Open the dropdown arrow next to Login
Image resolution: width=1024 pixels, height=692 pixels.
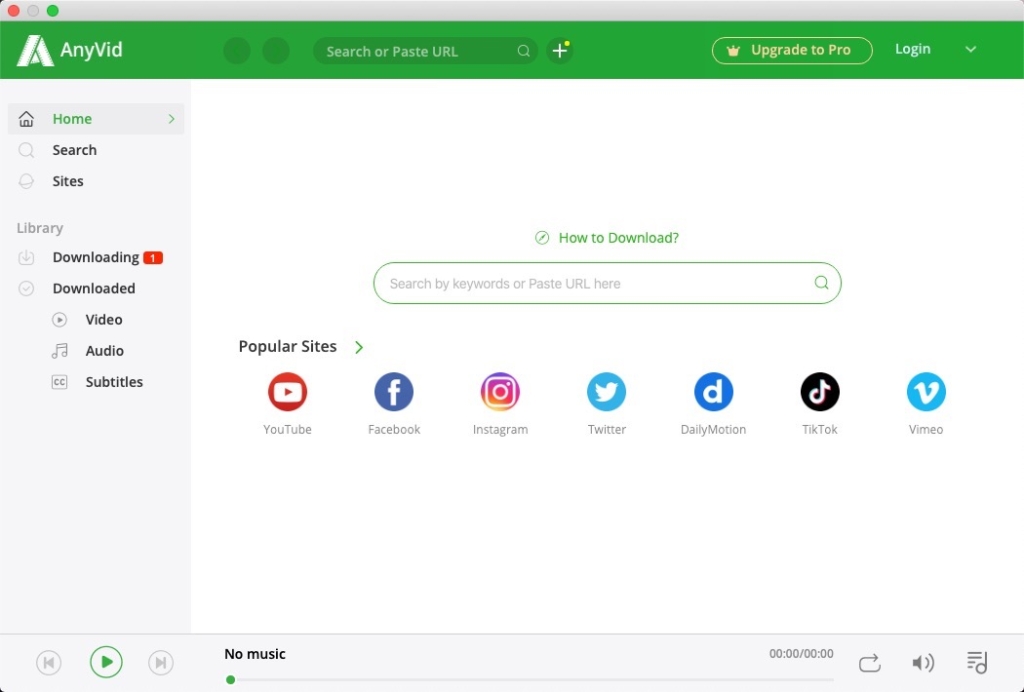point(970,50)
